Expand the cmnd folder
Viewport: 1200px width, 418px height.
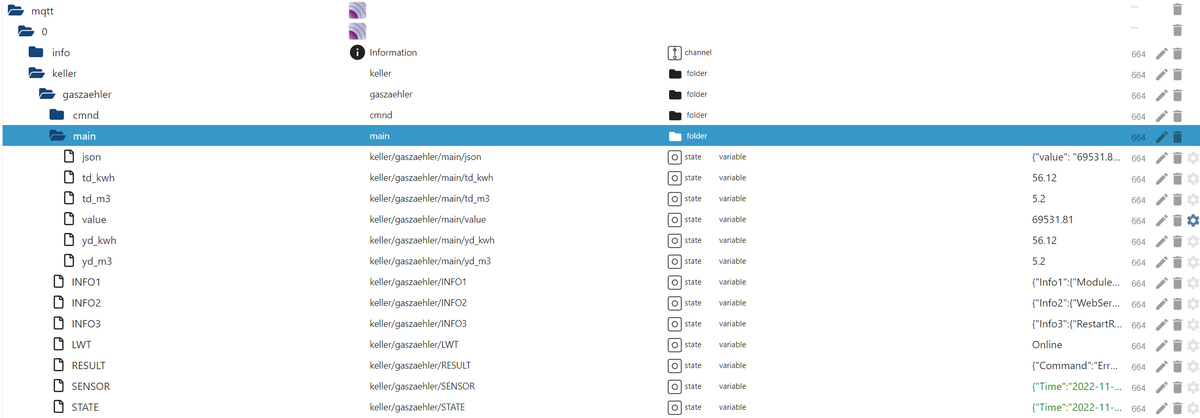coord(57,115)
